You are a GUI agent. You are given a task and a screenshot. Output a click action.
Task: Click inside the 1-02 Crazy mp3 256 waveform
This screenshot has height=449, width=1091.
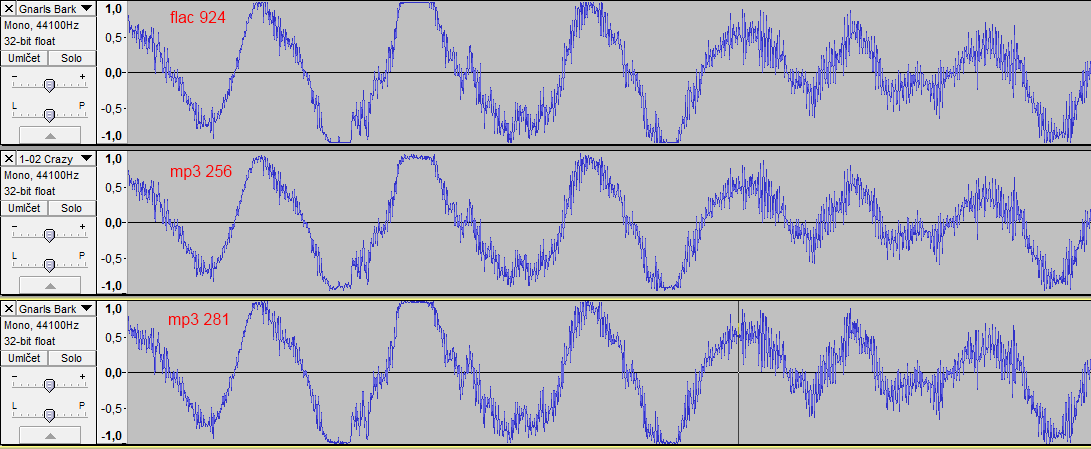click(x=608, y=223)
